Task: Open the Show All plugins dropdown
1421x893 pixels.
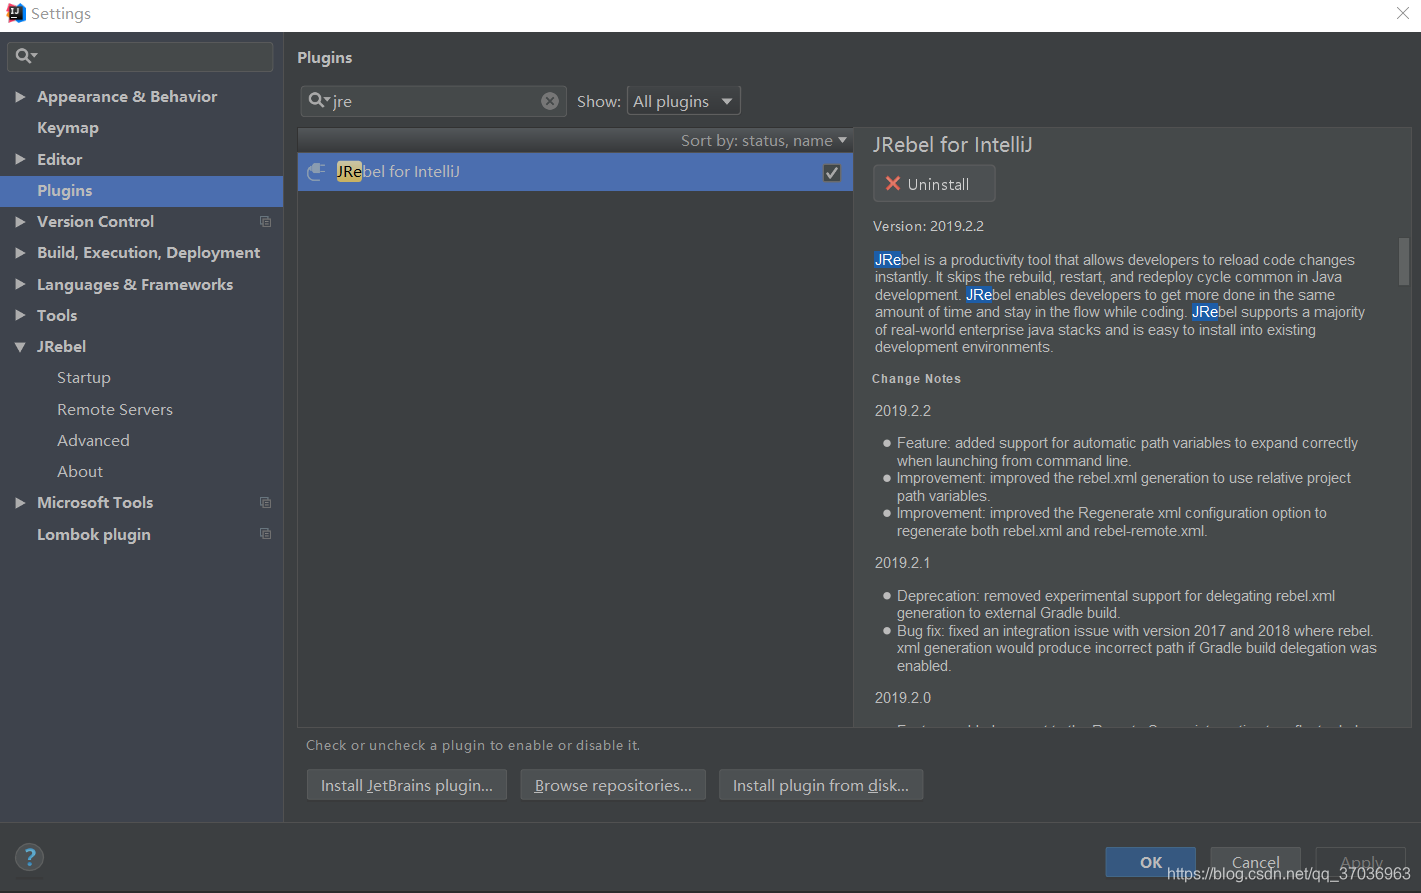Action: tap(683, 100)
